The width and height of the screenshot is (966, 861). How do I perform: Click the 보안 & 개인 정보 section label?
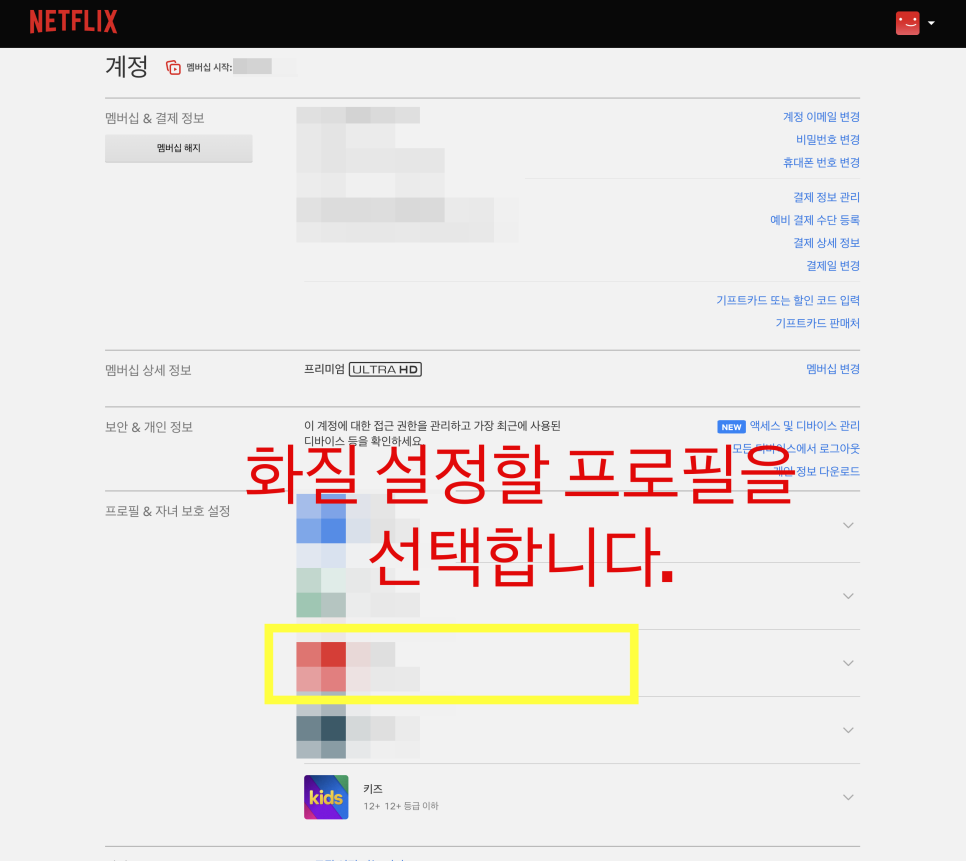coord(149,427)
